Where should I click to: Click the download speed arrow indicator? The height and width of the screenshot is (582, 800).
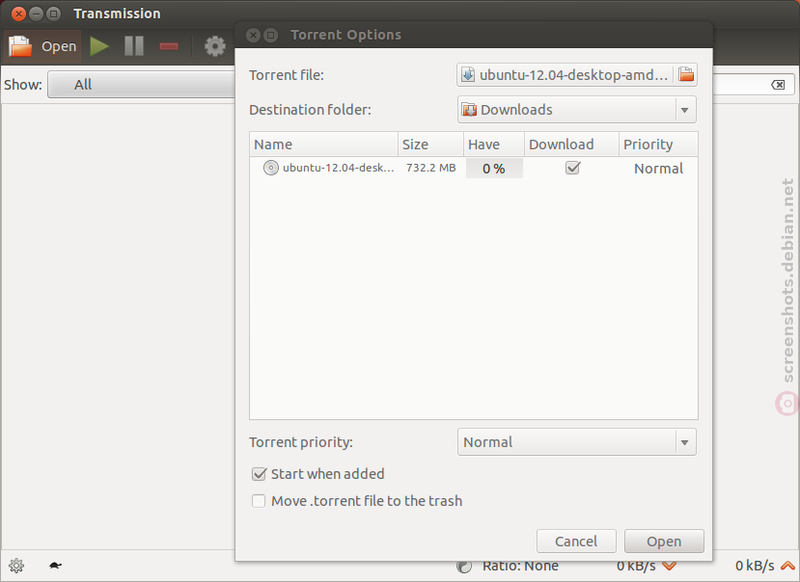coord(669,566)
